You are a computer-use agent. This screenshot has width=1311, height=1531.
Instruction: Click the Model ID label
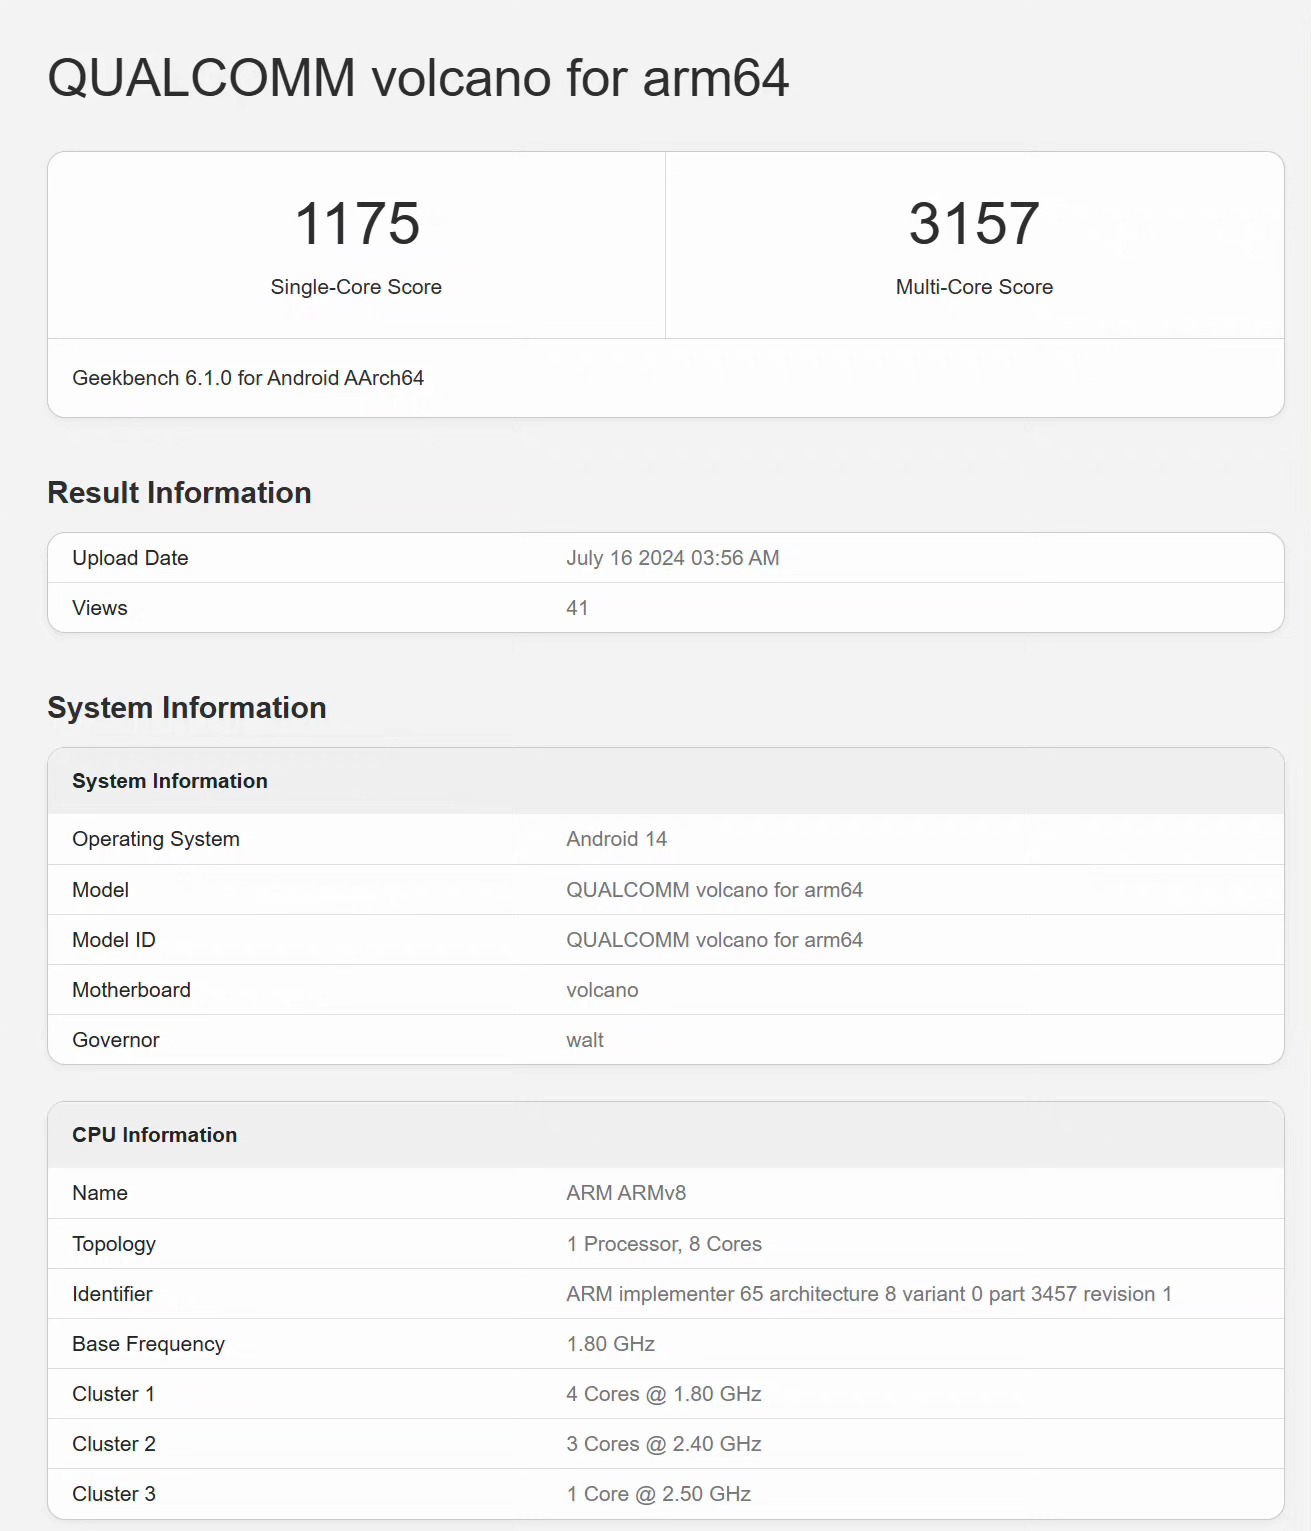(114, 940)
